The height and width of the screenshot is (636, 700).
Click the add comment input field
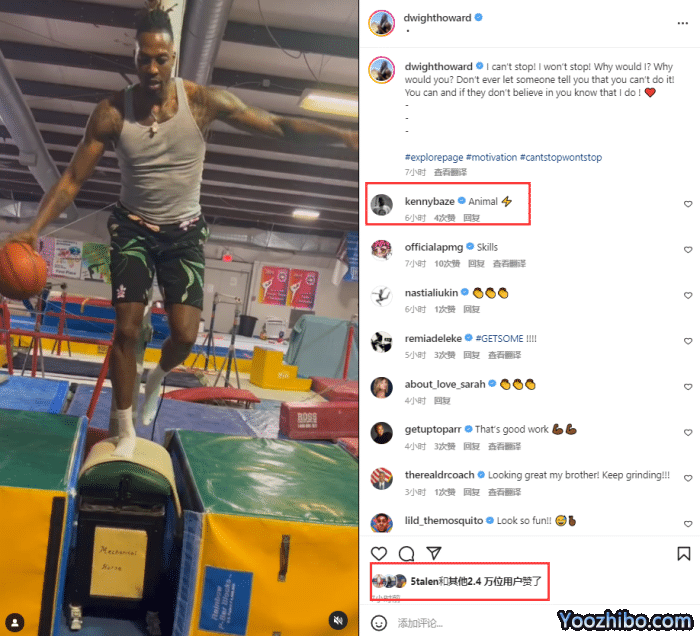473,623
